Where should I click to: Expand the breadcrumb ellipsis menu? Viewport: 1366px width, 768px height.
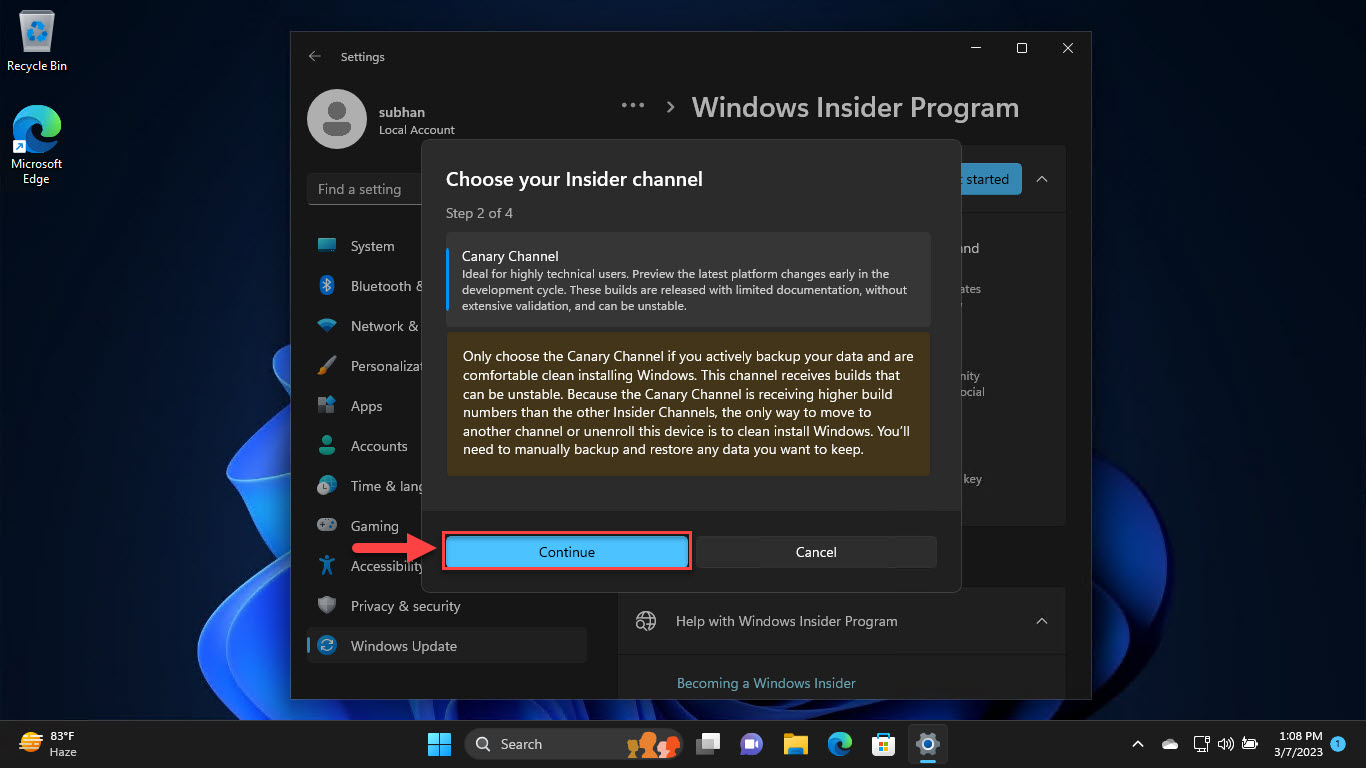633,104
